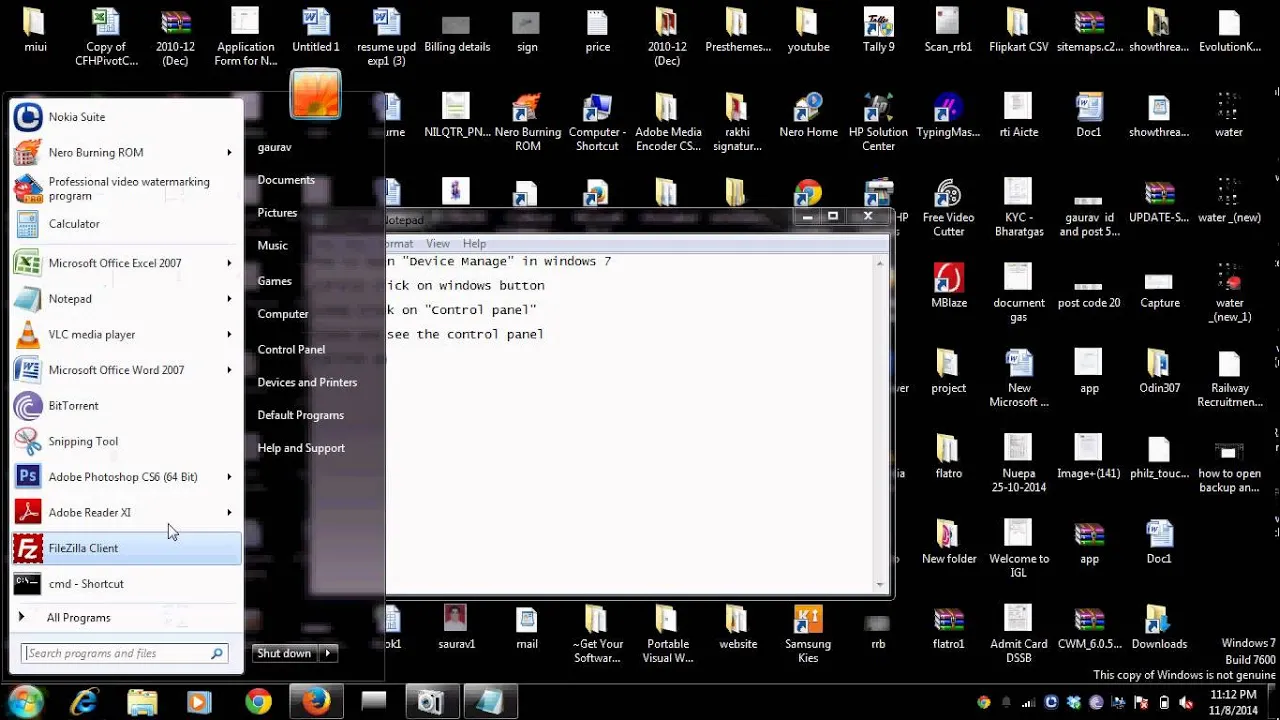The height and width of the screenshot is (720, 1280).
Task: Open Windows Media Player taskbar icon
Action: [x=199, y=702]
